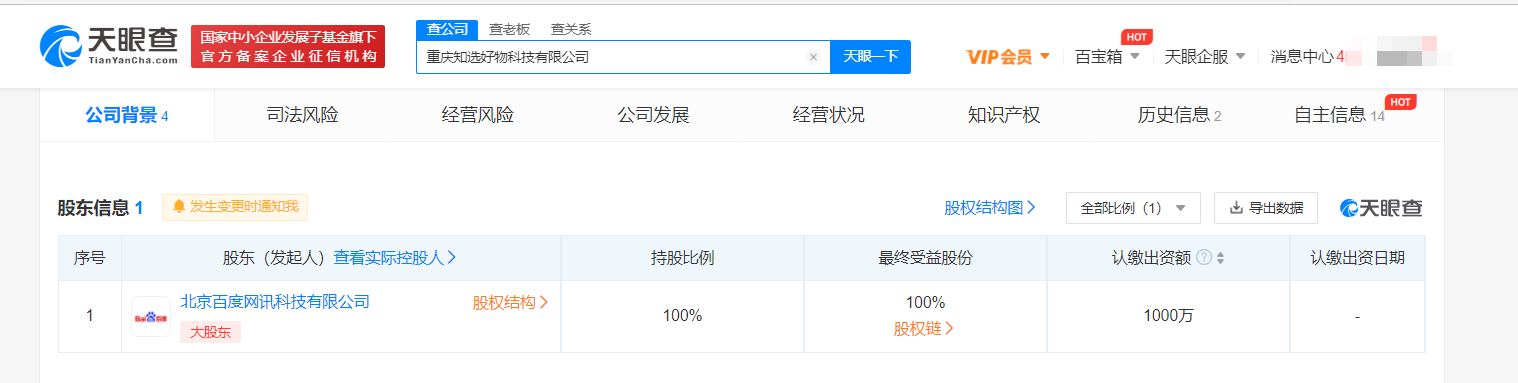Open the 全部比例 (1) filter dropdown

[1133, 208]
